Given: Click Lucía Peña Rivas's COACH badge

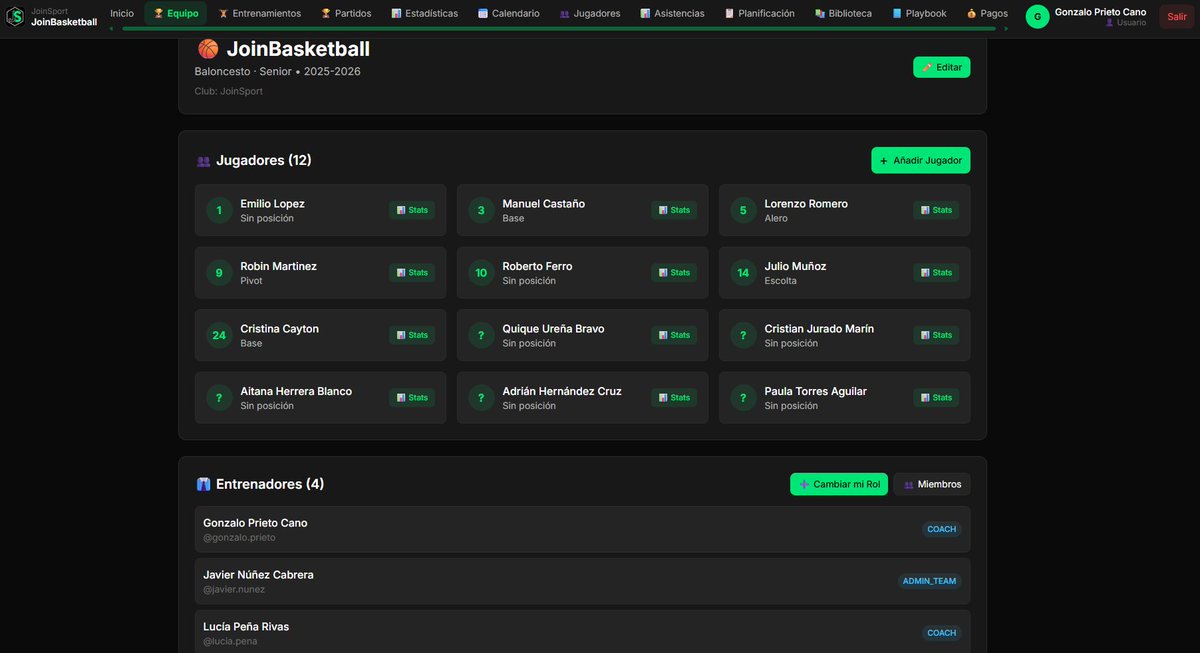Looking at the screenshot, I should (x=942, y=633).
